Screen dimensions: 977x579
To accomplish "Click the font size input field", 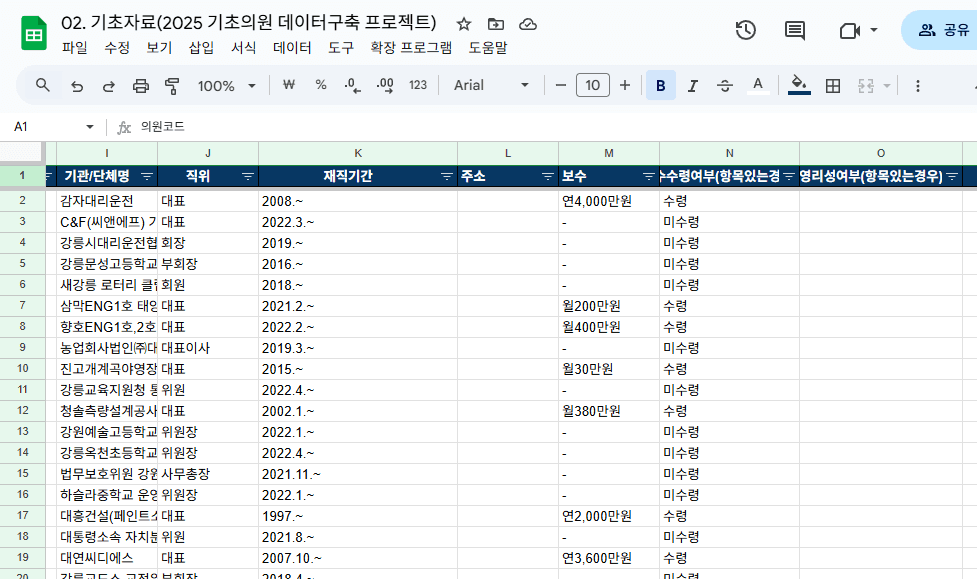I will pos(592,86).
